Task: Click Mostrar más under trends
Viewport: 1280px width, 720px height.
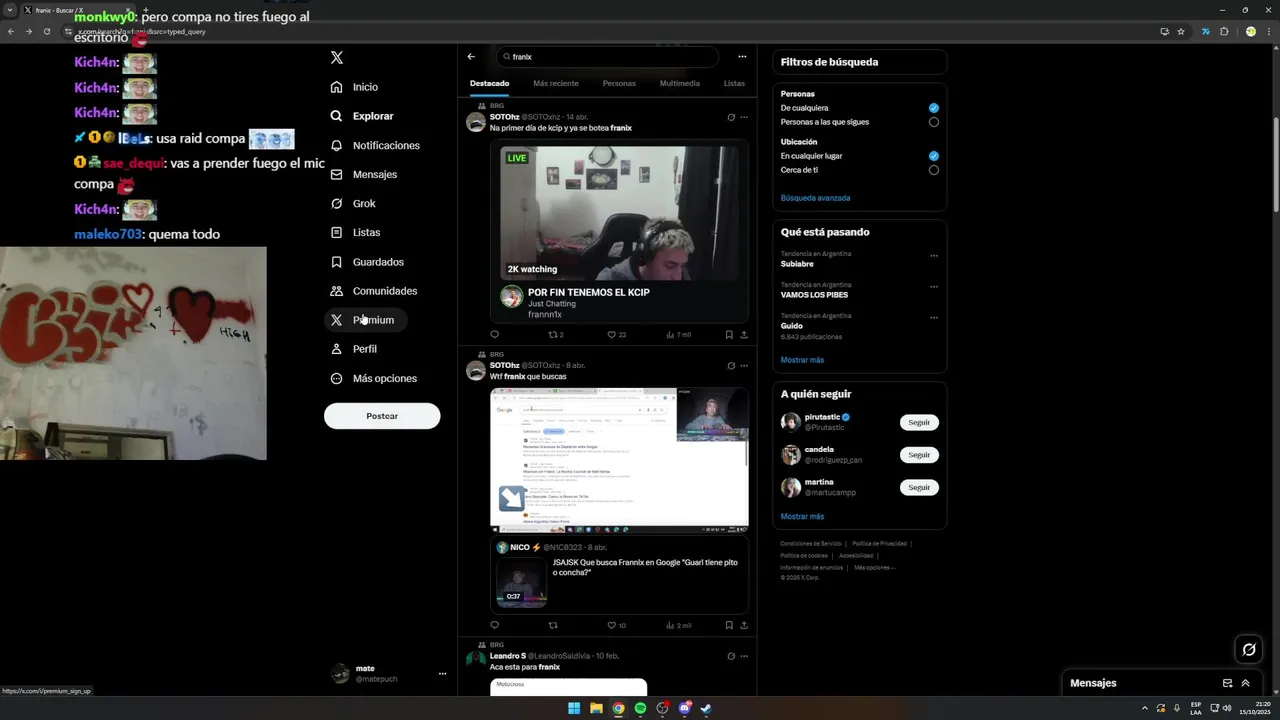Action: (x=802, y=360)
